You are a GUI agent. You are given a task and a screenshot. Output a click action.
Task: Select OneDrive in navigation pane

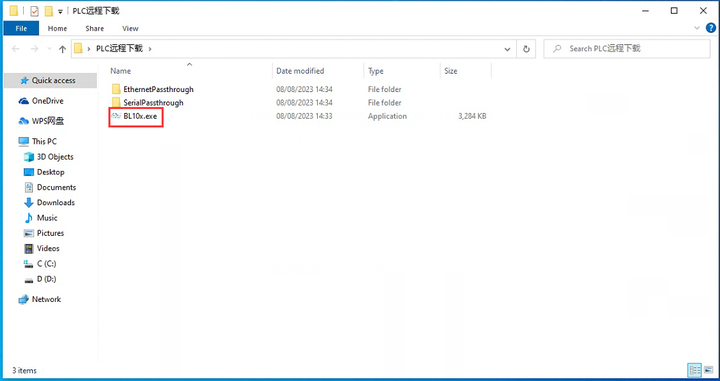click(x=47, y=101)
